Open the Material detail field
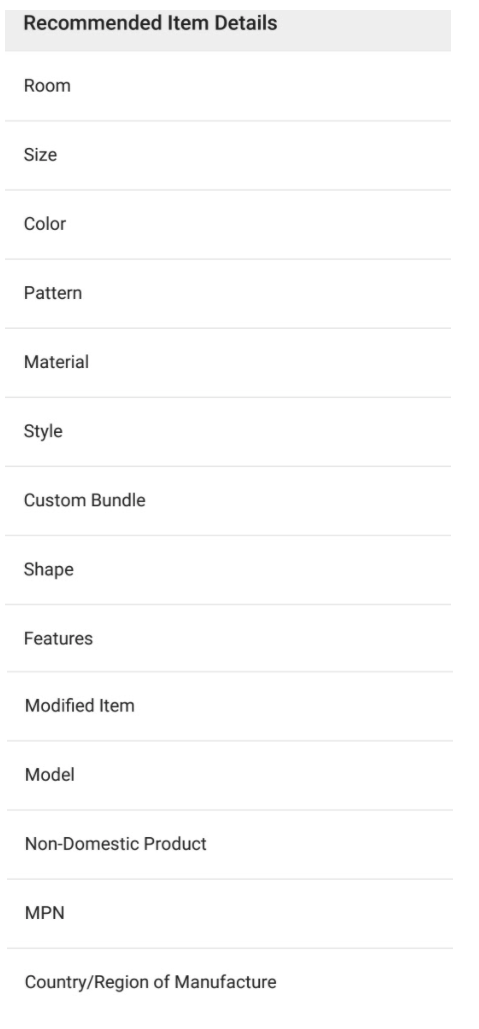 coord(228,362)
